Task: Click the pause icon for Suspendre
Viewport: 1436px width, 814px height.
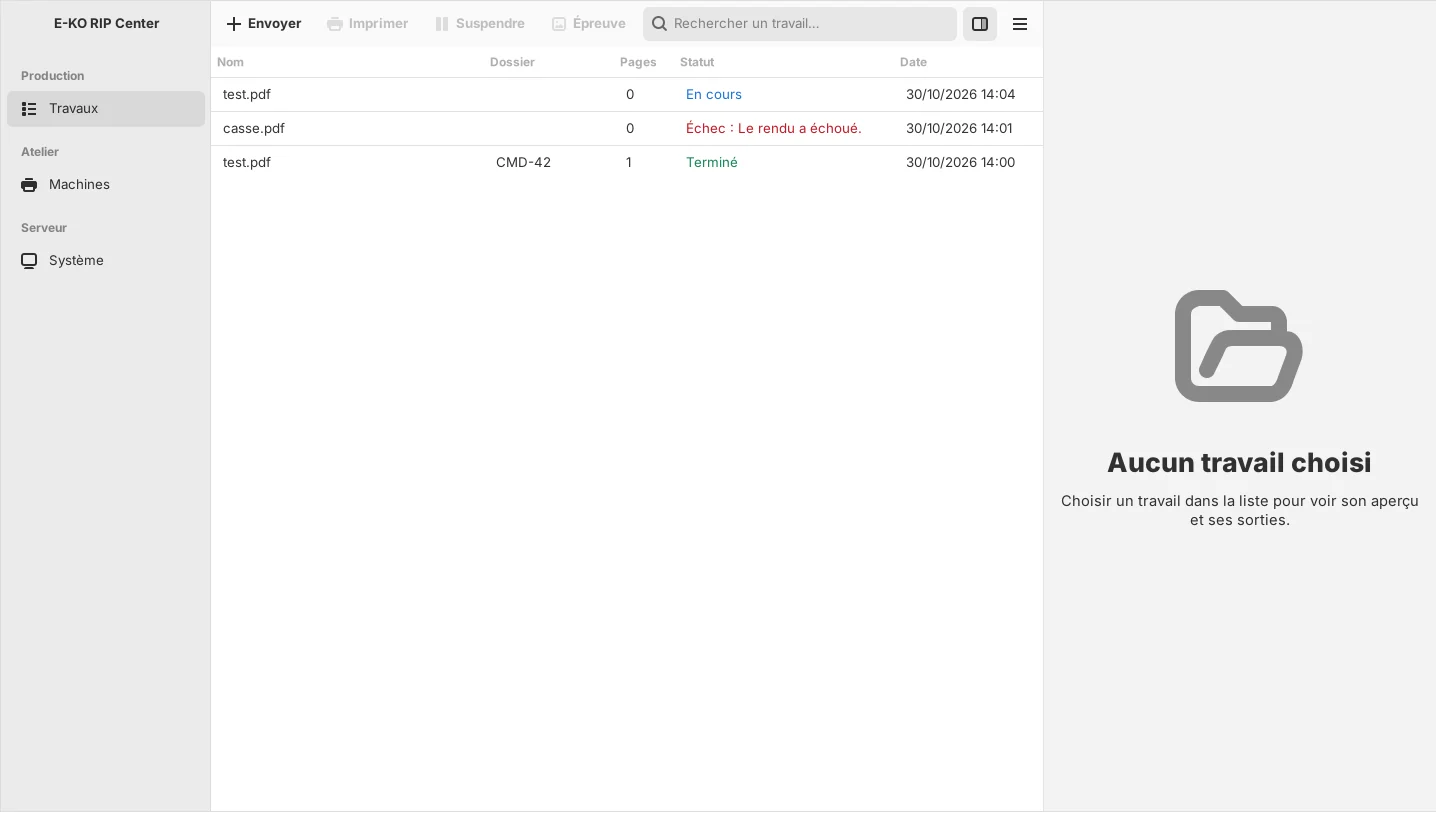Action: point(442,24)
